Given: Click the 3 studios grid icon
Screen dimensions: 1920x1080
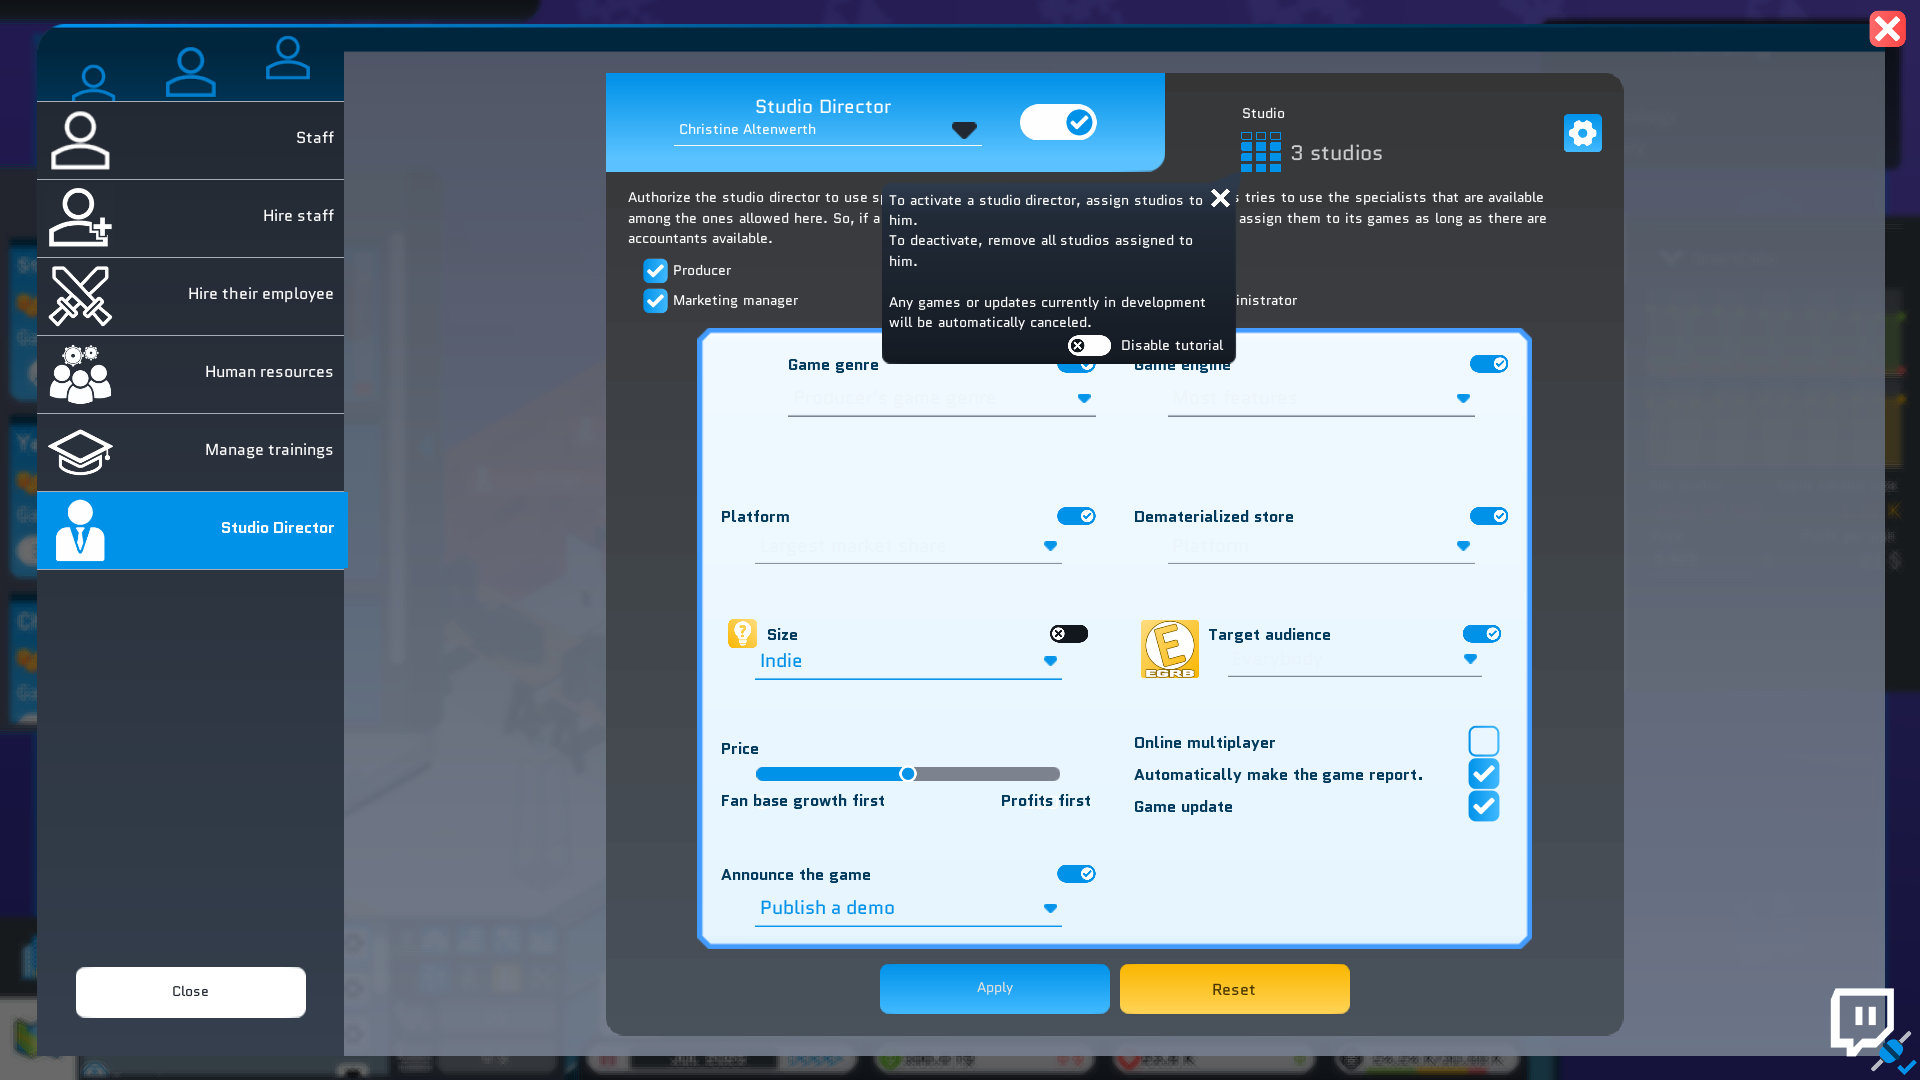Looking at the screenshot, I should point(1260,152).
